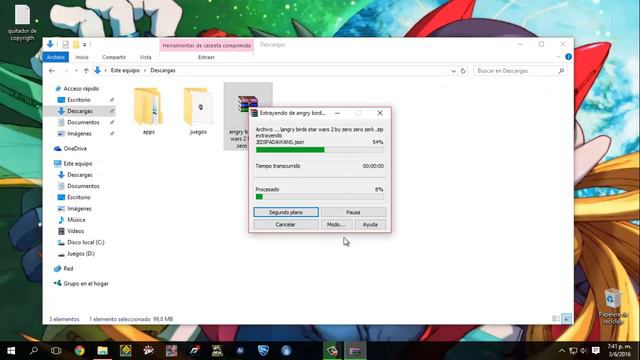The image size is (640, 360).
Task: Click the Buscar en Descargas search field
Action: click(521, 71)
